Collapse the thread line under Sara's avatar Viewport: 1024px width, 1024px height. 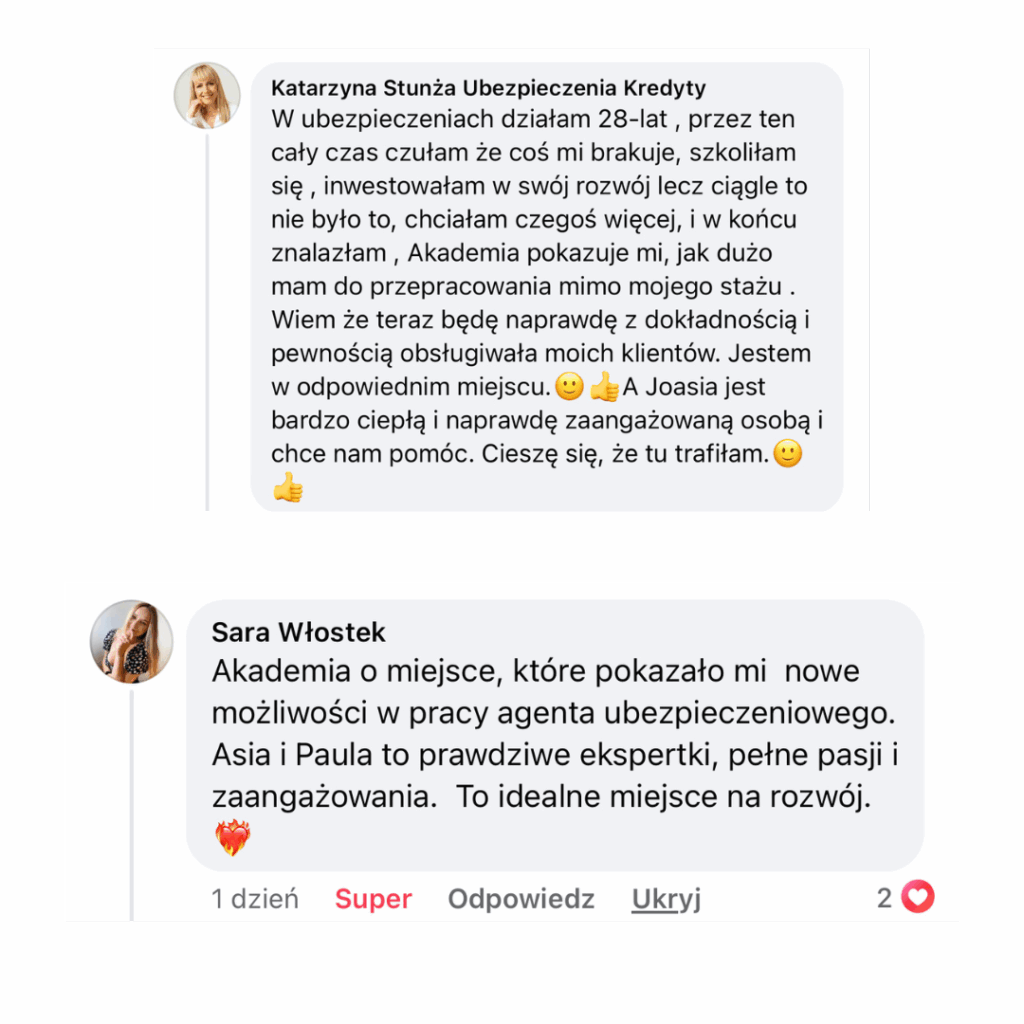131,805
